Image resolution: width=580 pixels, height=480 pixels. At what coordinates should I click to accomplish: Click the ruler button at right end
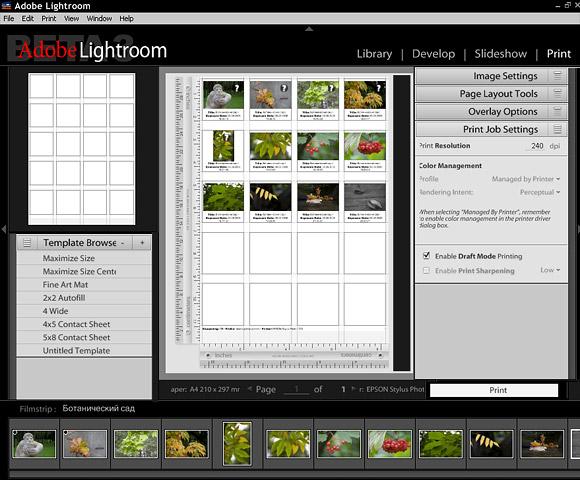pyautogui.click(x=380, y=355)
